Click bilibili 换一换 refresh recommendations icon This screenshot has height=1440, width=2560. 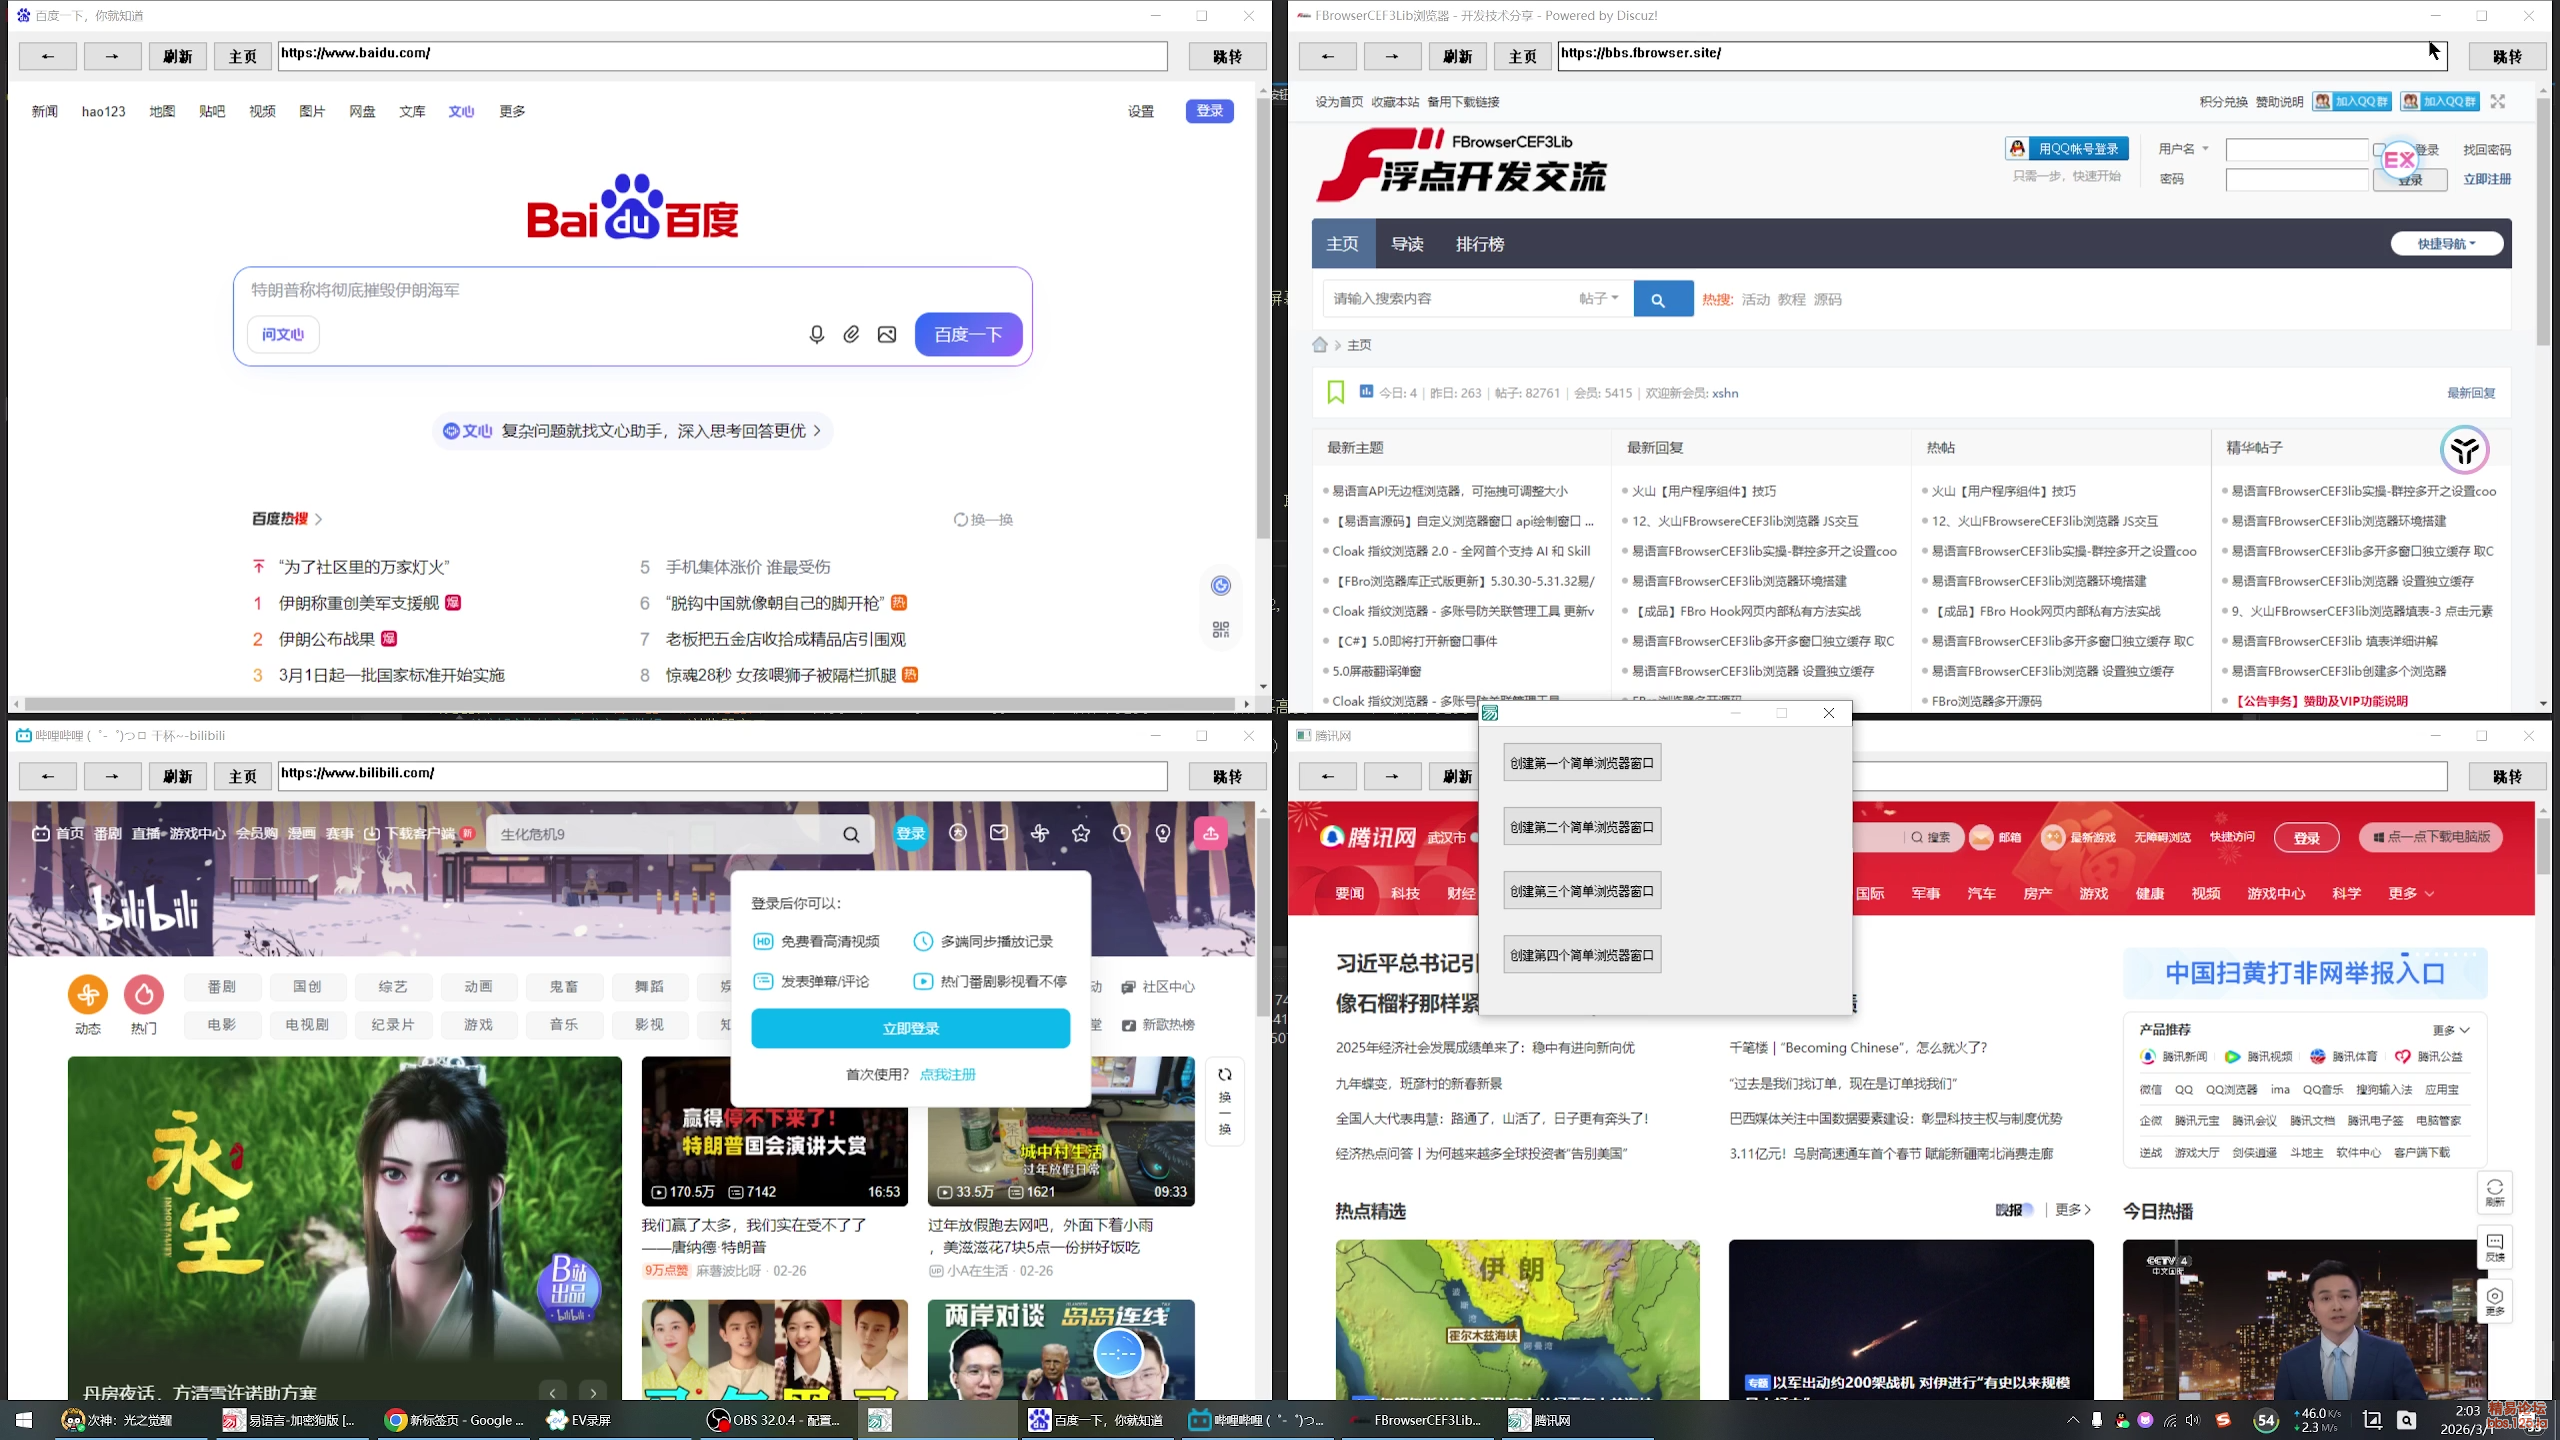point(1225,1101)
